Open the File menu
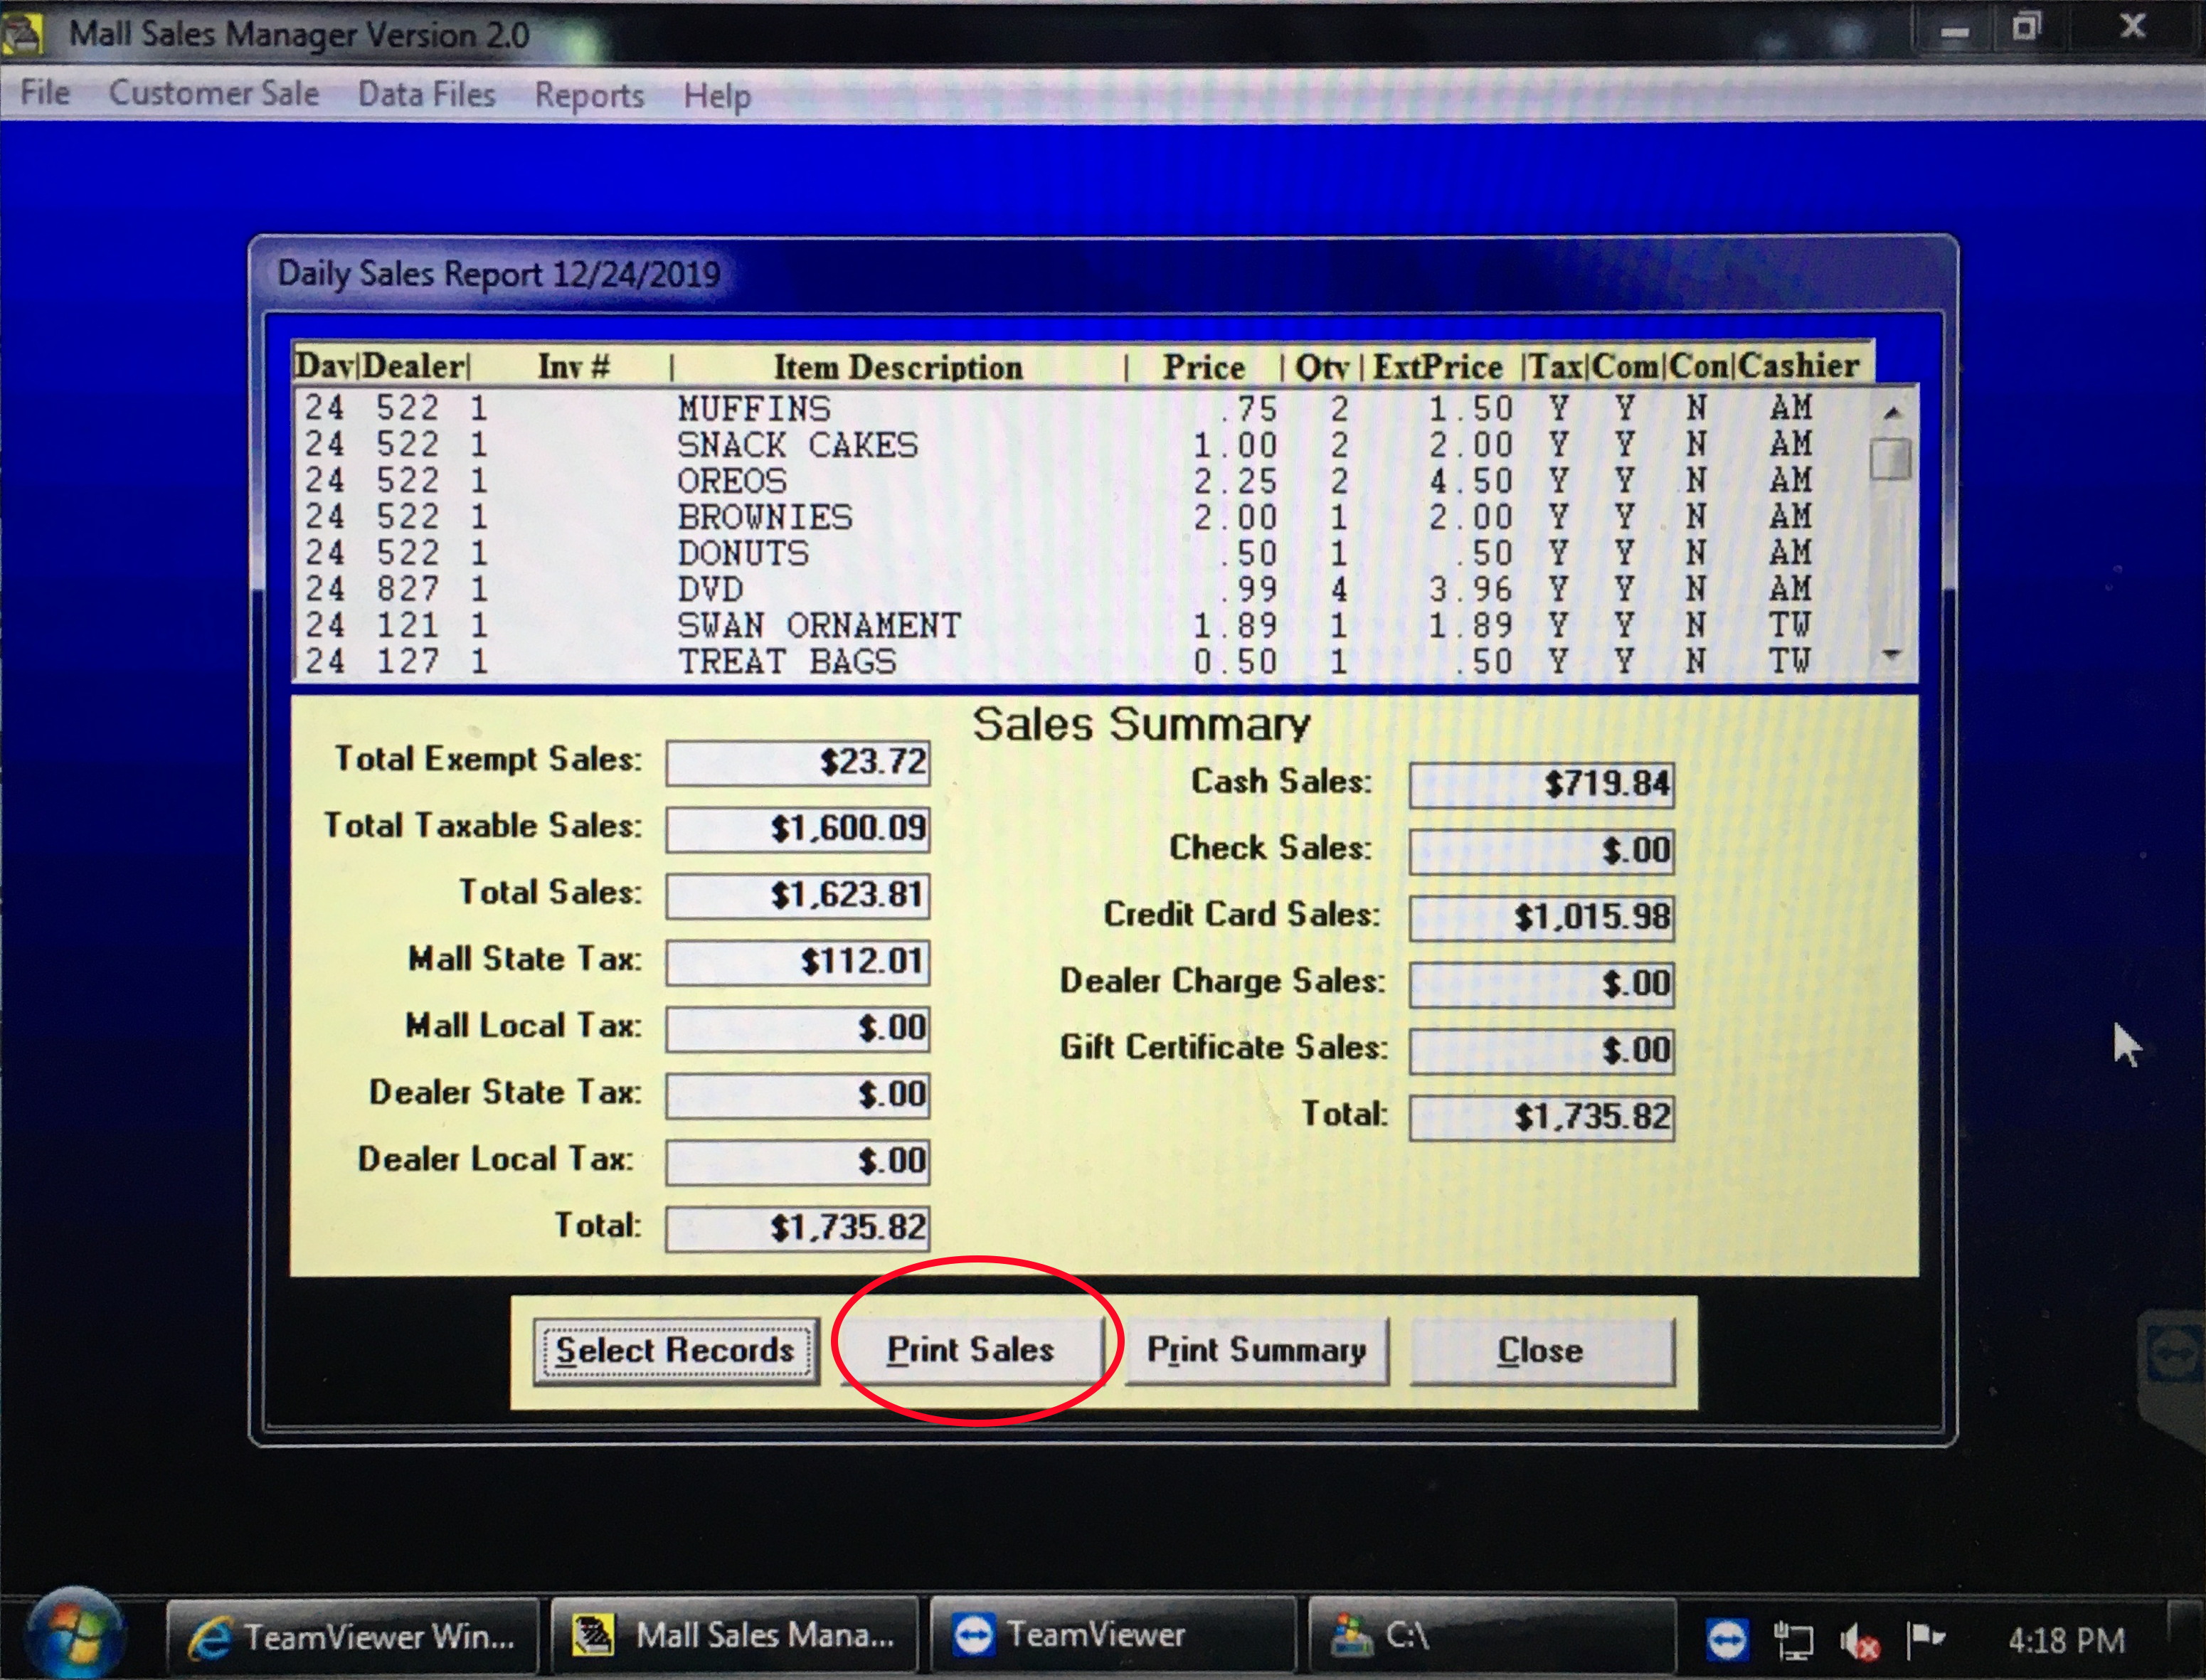The image size is (2206, 1680). click(45, 93)
